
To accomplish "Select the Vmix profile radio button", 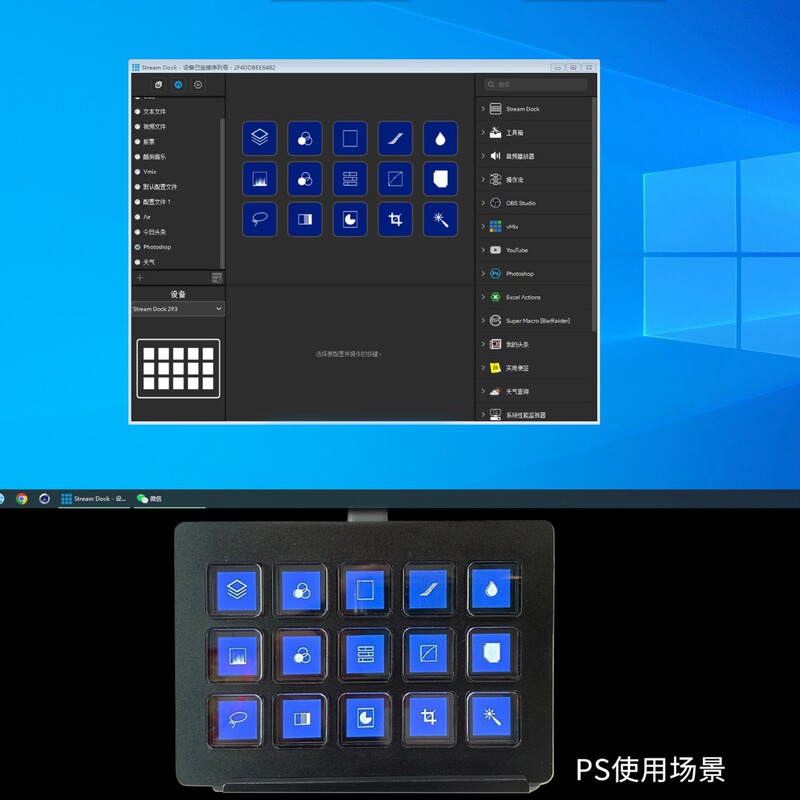I will pyautogui.click(x=137, y=171).
